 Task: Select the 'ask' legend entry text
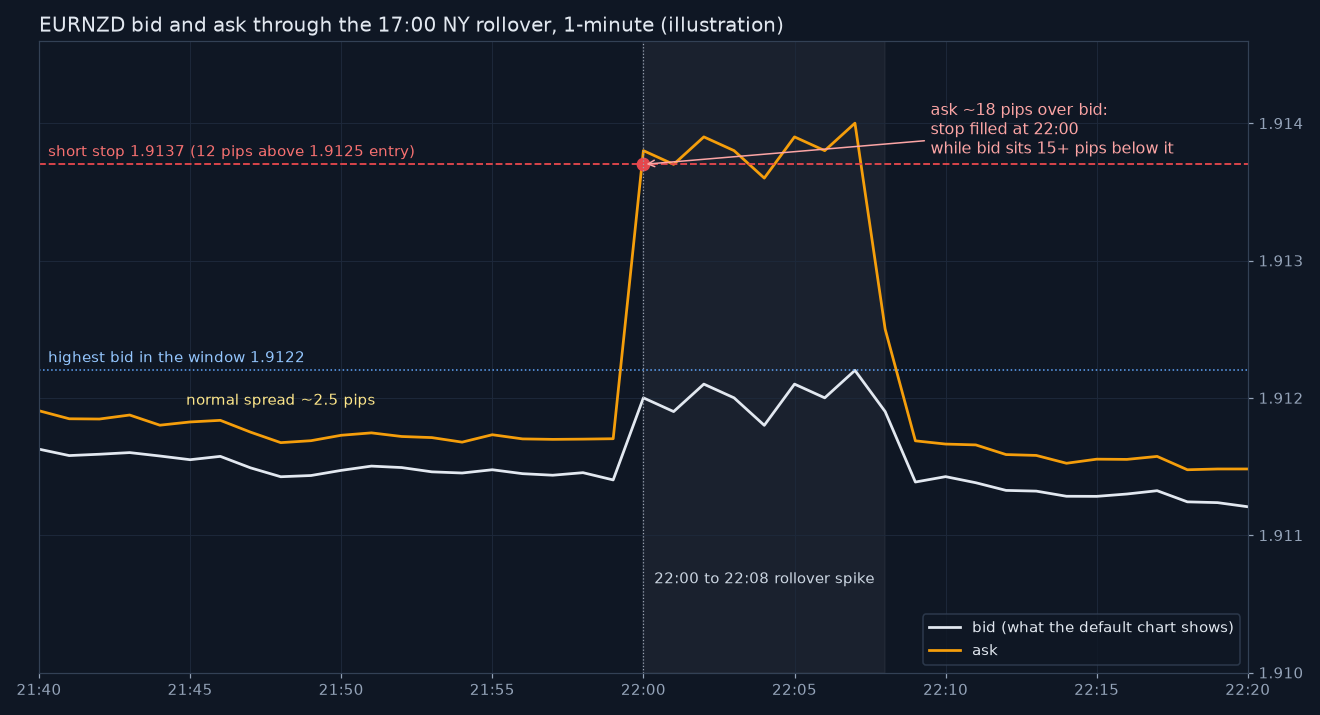(985, 651)
